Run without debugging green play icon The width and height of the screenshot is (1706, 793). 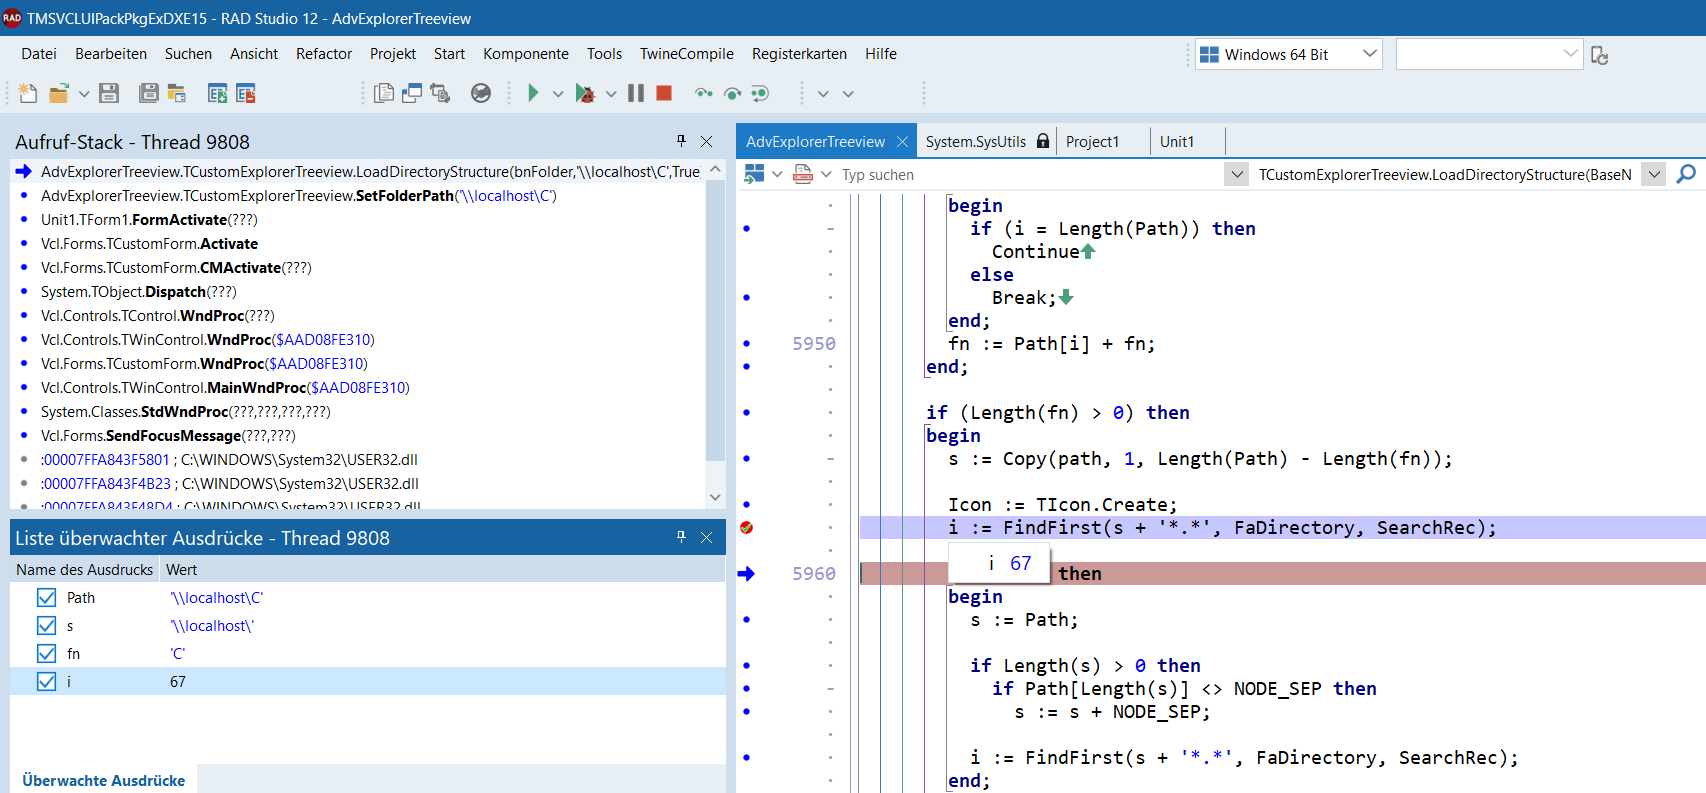click(x=533, y=93)
